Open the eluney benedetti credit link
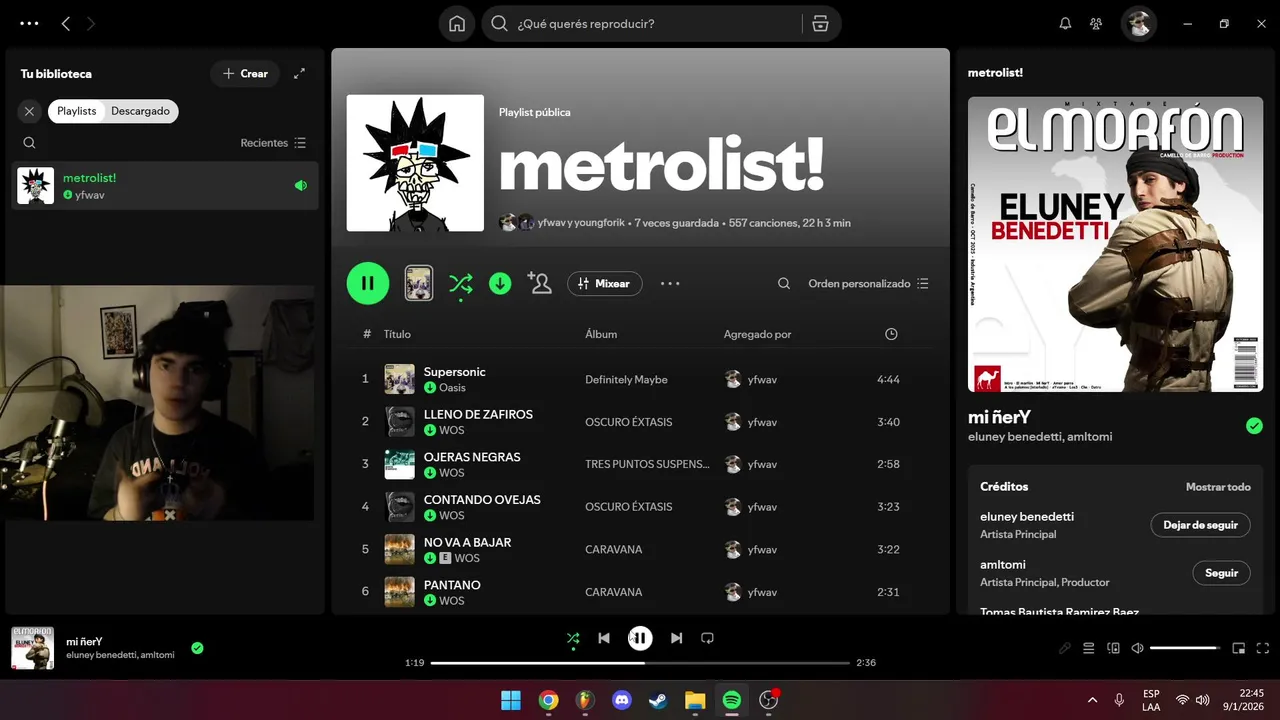 (x=1027, y=517)
